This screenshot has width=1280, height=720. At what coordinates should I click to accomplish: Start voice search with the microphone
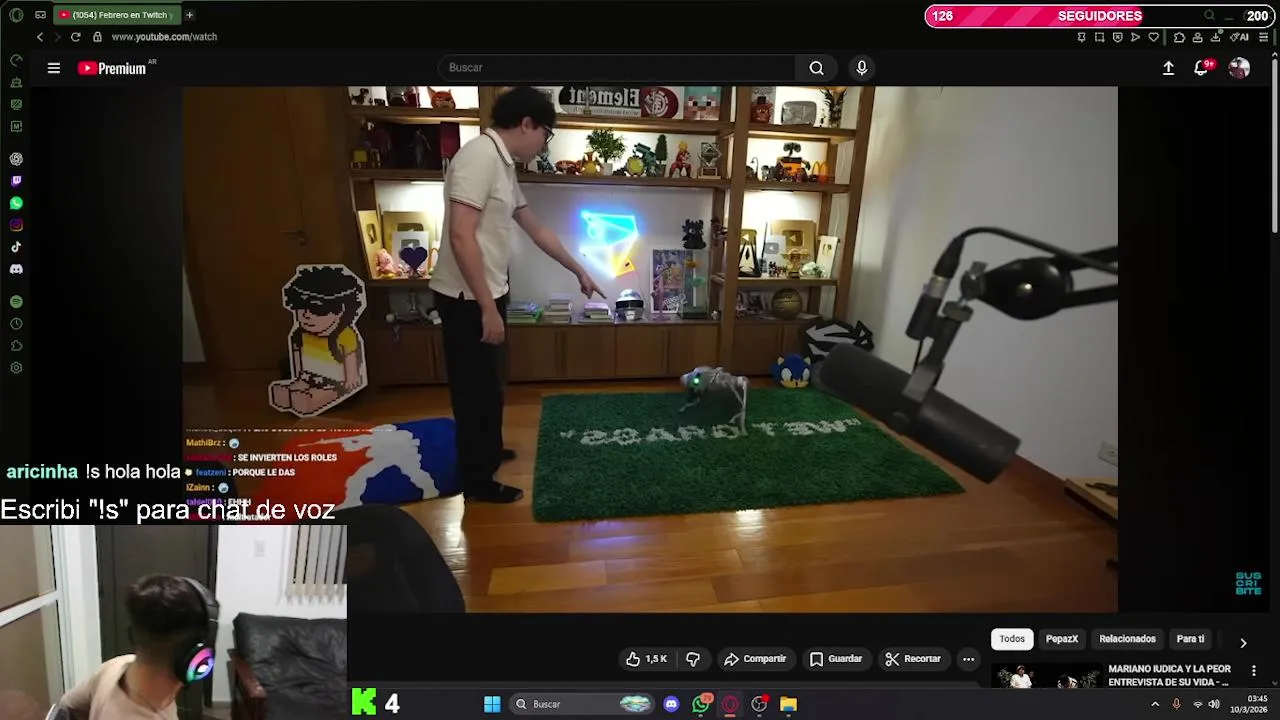(x=862, y=68)
